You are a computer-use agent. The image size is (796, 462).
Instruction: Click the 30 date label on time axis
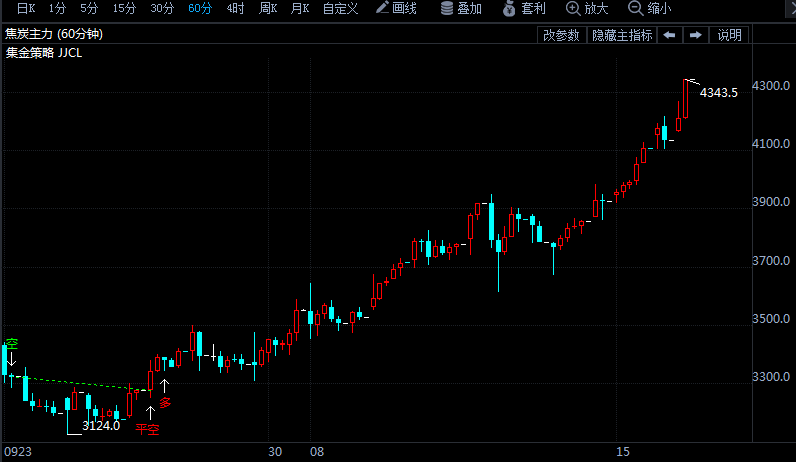point(275,452)
